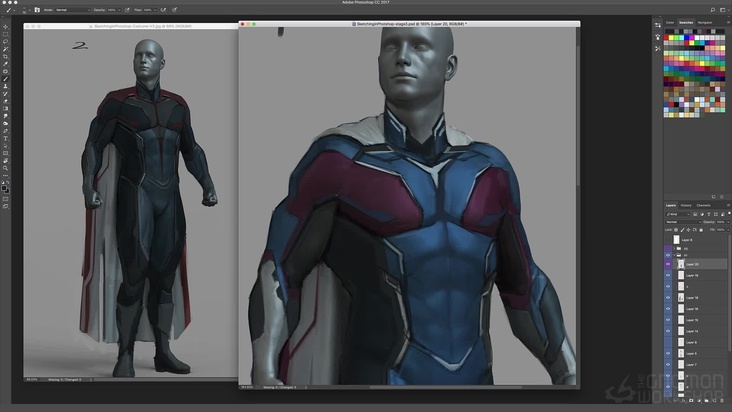Switch to the Navigator tab
The width and height of the screenshot is (732, 412).
[705, 22]
